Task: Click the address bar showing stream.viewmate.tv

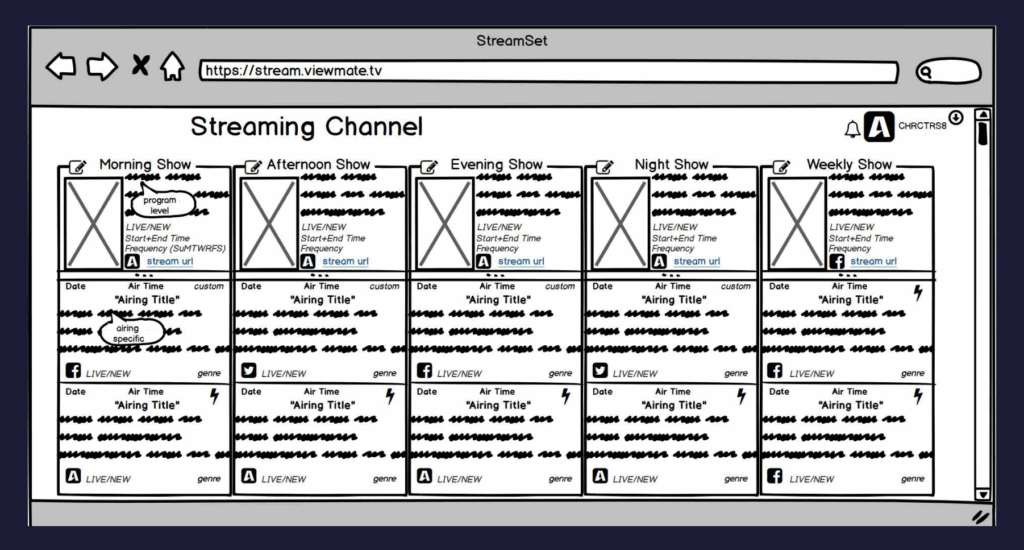Action: [548, 71]
